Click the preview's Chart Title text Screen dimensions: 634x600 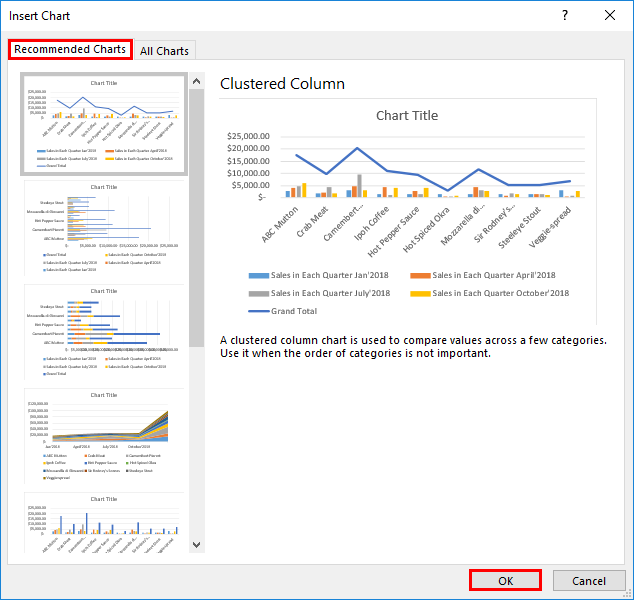pyautogui.click(x=407, y=116)
